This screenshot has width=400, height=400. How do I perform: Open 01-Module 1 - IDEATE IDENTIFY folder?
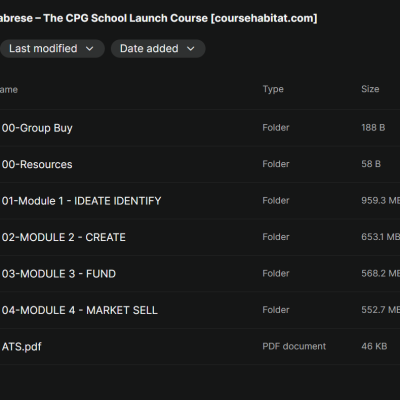click(x=81, y=201)
